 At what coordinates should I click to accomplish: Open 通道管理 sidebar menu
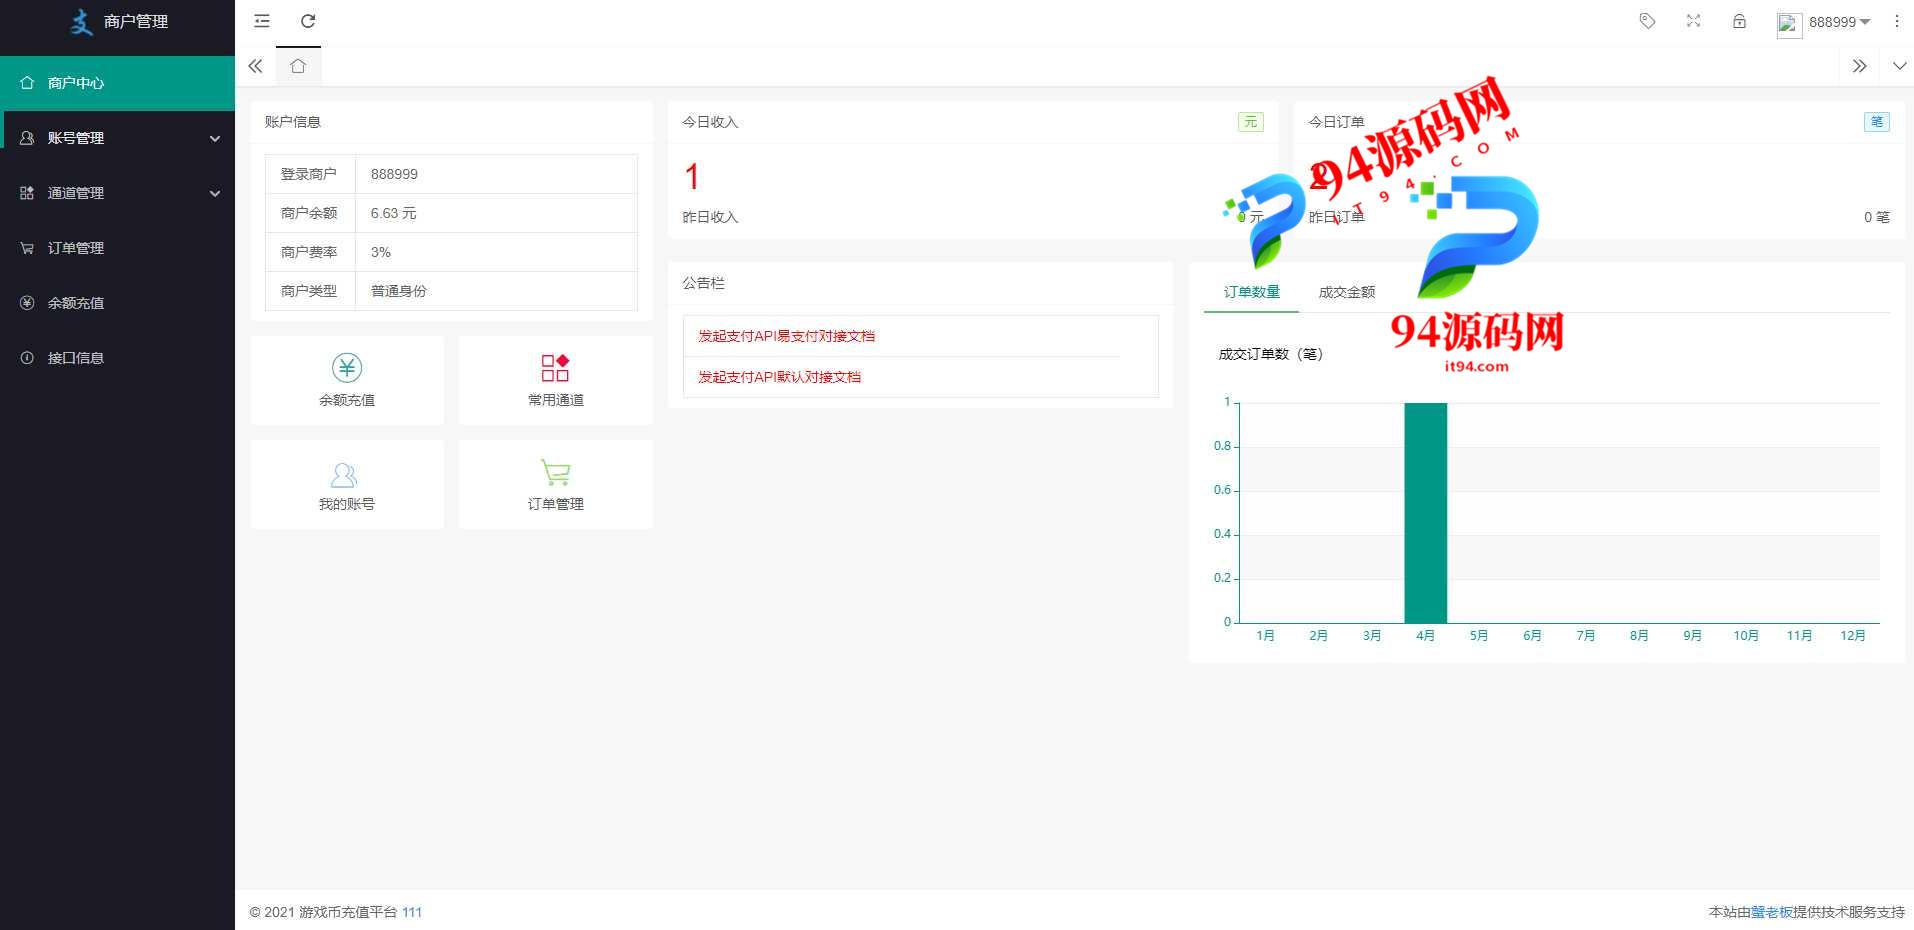pyautogui.click(x=117, y=193)
